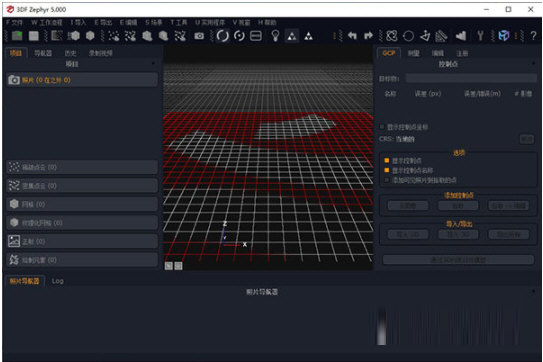Click the camera snapshot toolbar icon
The image size is (543, 362).
pyautogui.click(x=199, y=36)
